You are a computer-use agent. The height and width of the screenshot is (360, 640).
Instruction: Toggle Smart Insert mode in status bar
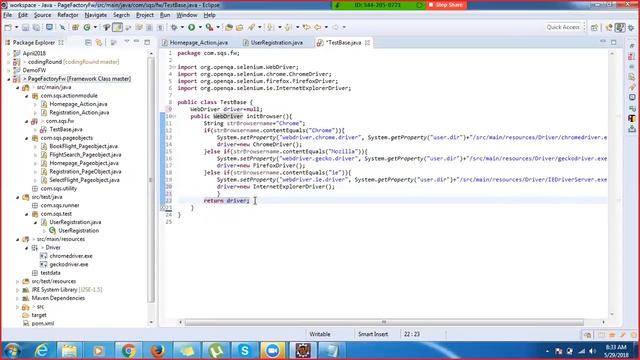pos(373,334)
